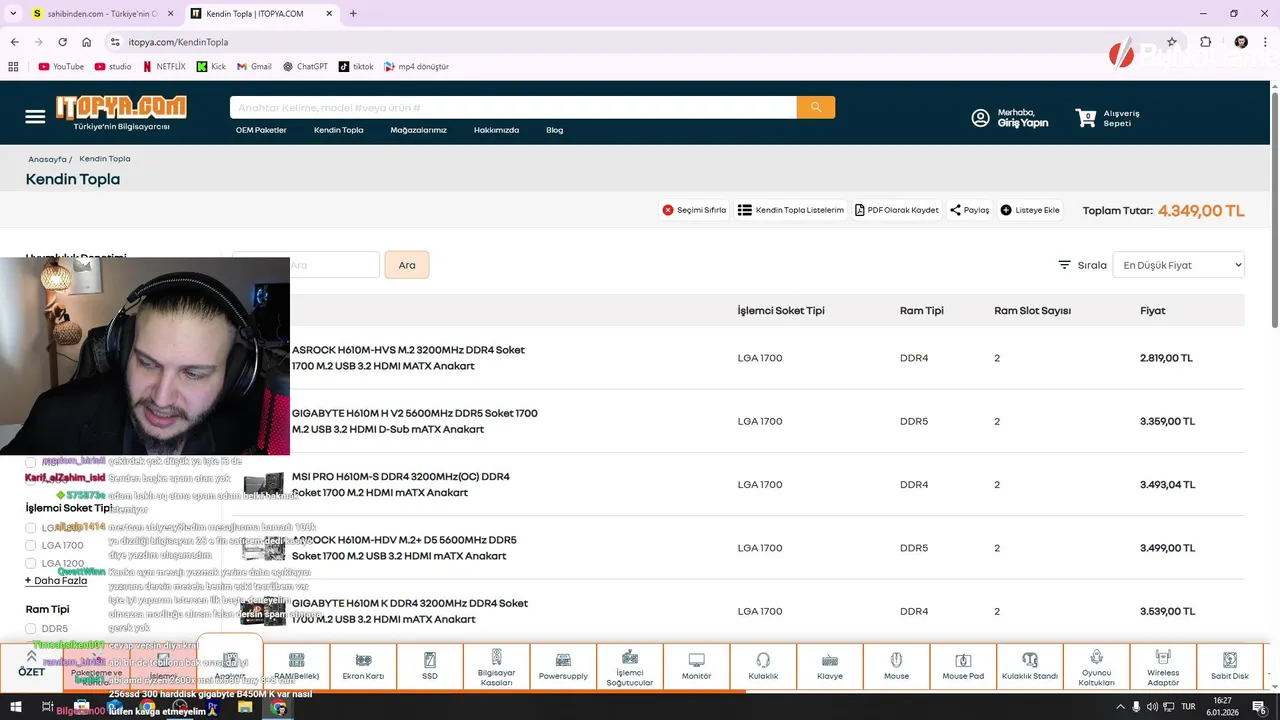Reload the page in Chrome
This screenshot has height=720, width=1280.
[62, 42]
